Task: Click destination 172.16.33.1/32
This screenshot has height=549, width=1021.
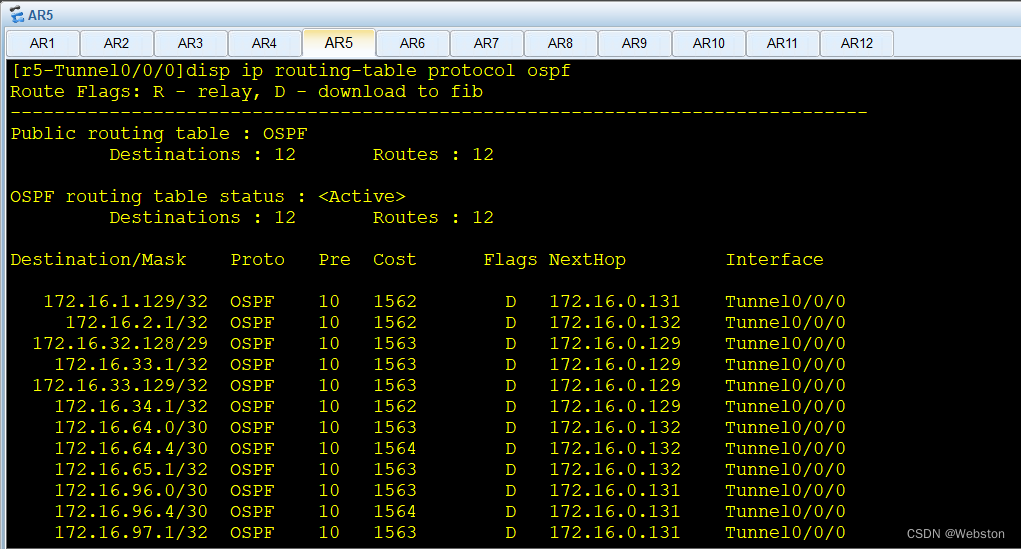Action: (x=131, y=365)
